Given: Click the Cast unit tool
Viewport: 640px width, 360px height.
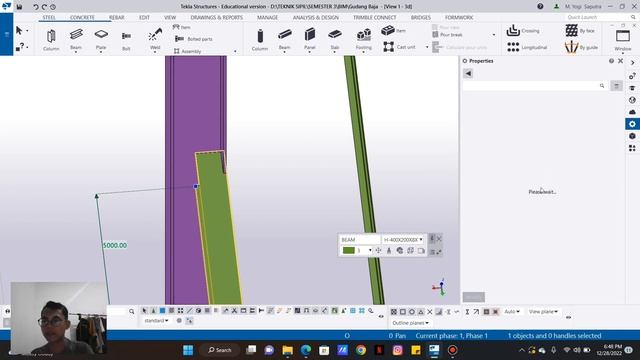Looking at the screenshot, I should (399, 47).
